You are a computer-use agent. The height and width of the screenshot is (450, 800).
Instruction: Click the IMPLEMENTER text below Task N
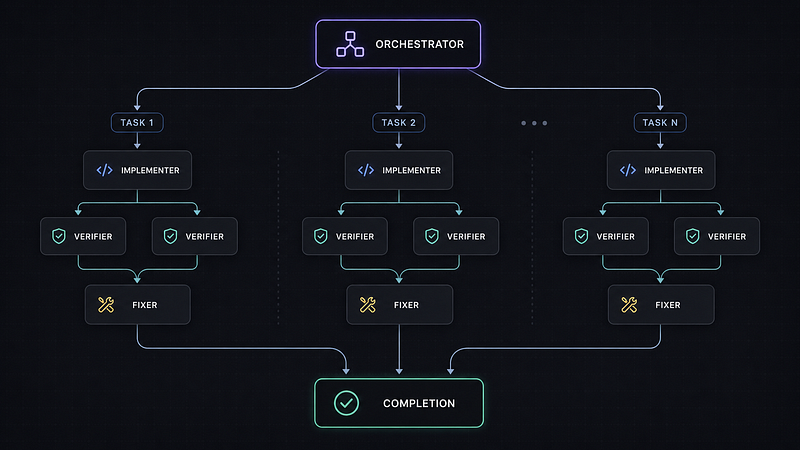(673, 170)
